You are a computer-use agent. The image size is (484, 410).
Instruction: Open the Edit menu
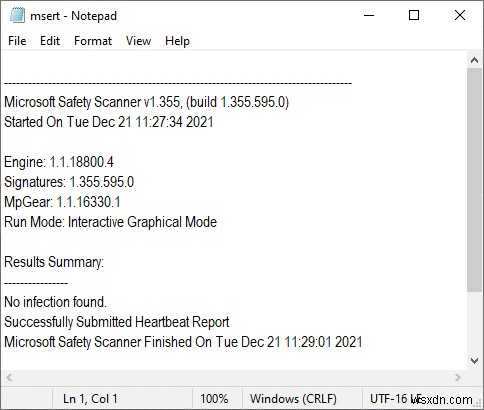tap(50, 41)
